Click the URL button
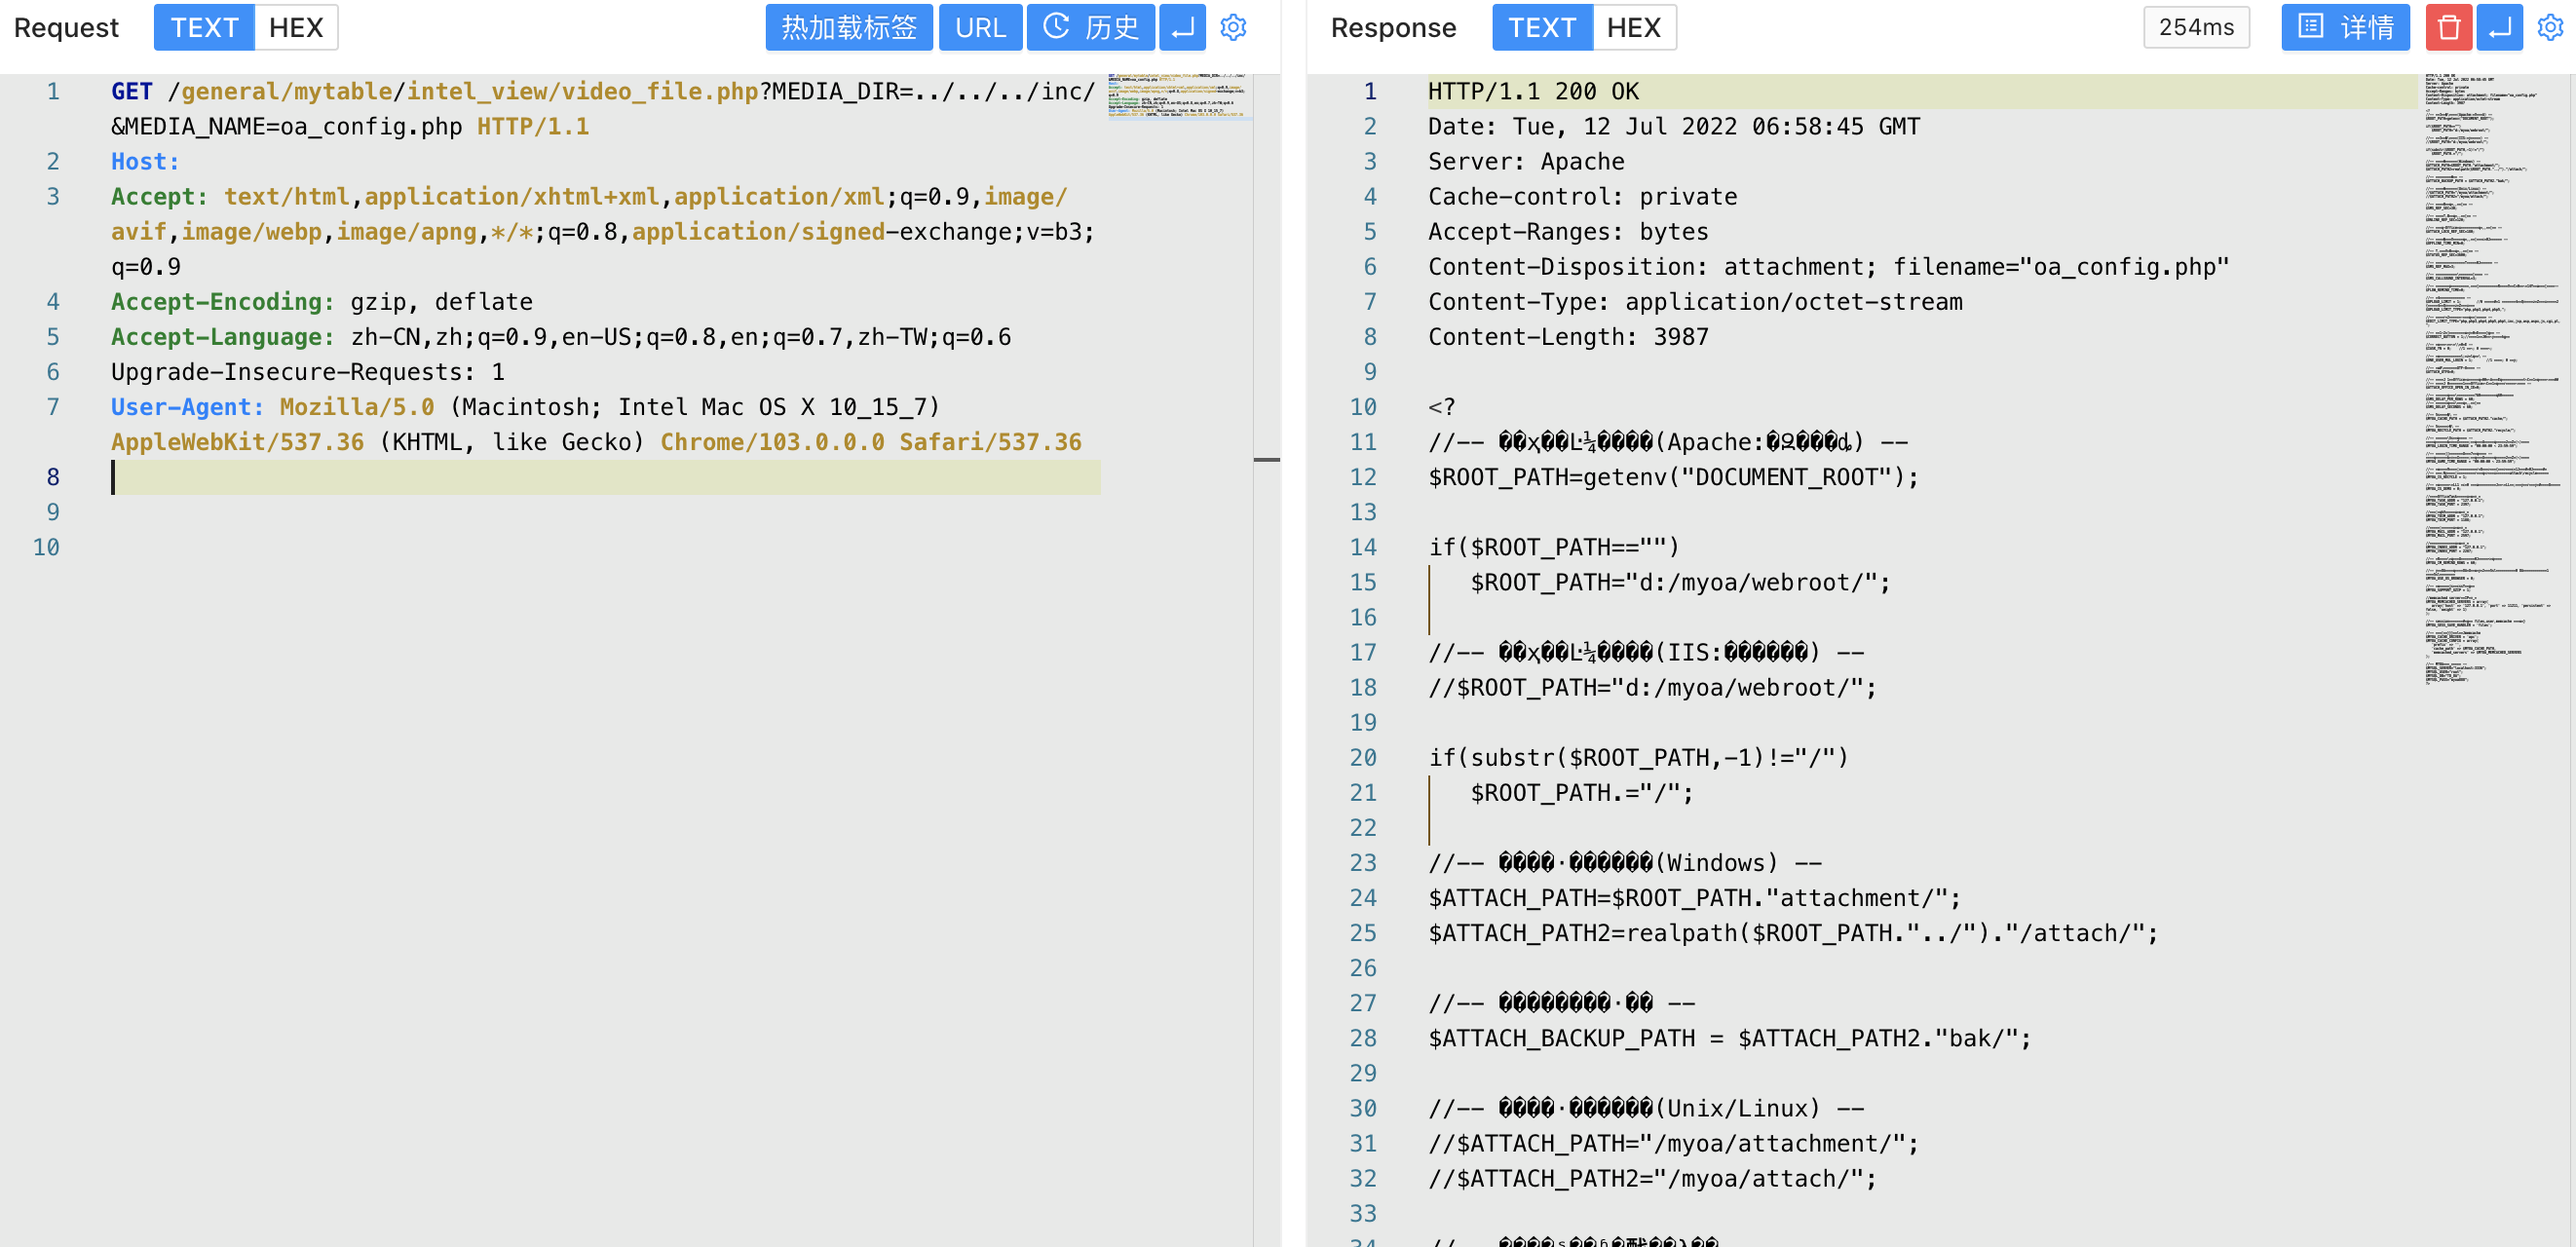The width and height of the screenshot is (2576, 1247). click(979, 27)
